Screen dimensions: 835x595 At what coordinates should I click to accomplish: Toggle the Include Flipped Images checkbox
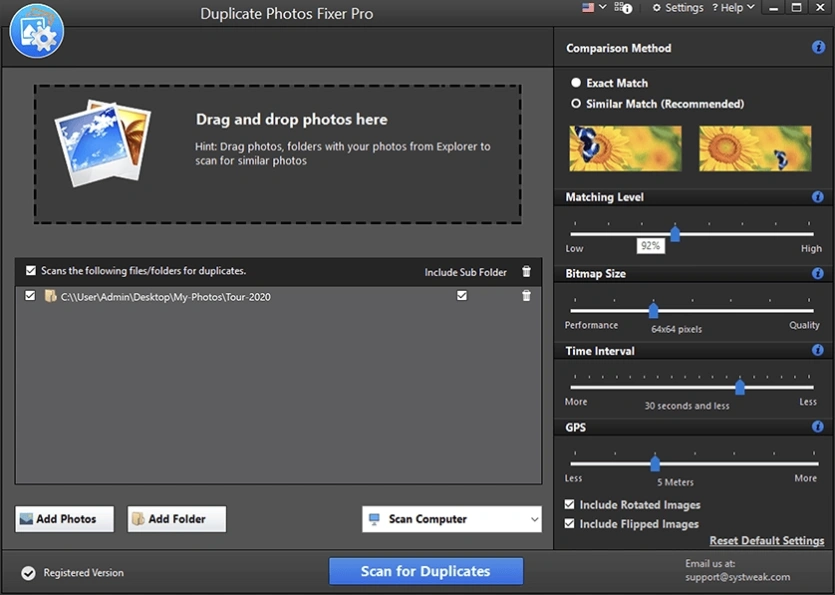(569, 524)
